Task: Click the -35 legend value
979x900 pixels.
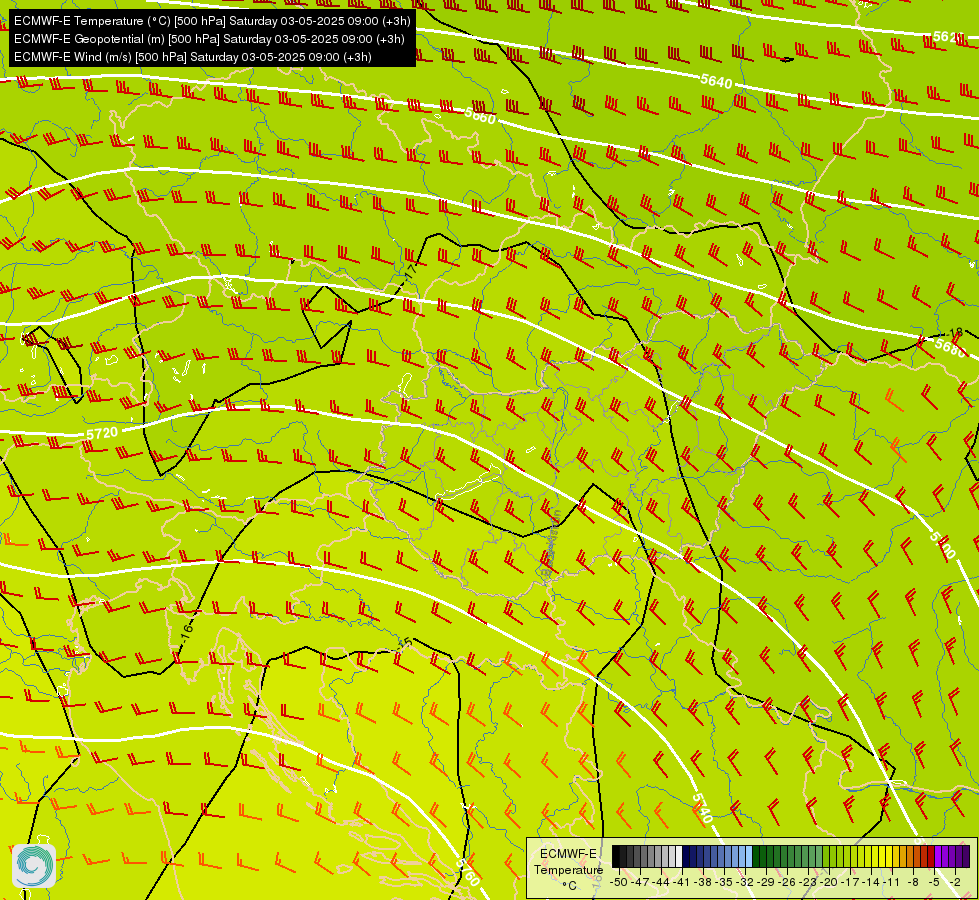Action: pyautogui.click(x=724, y=882)
